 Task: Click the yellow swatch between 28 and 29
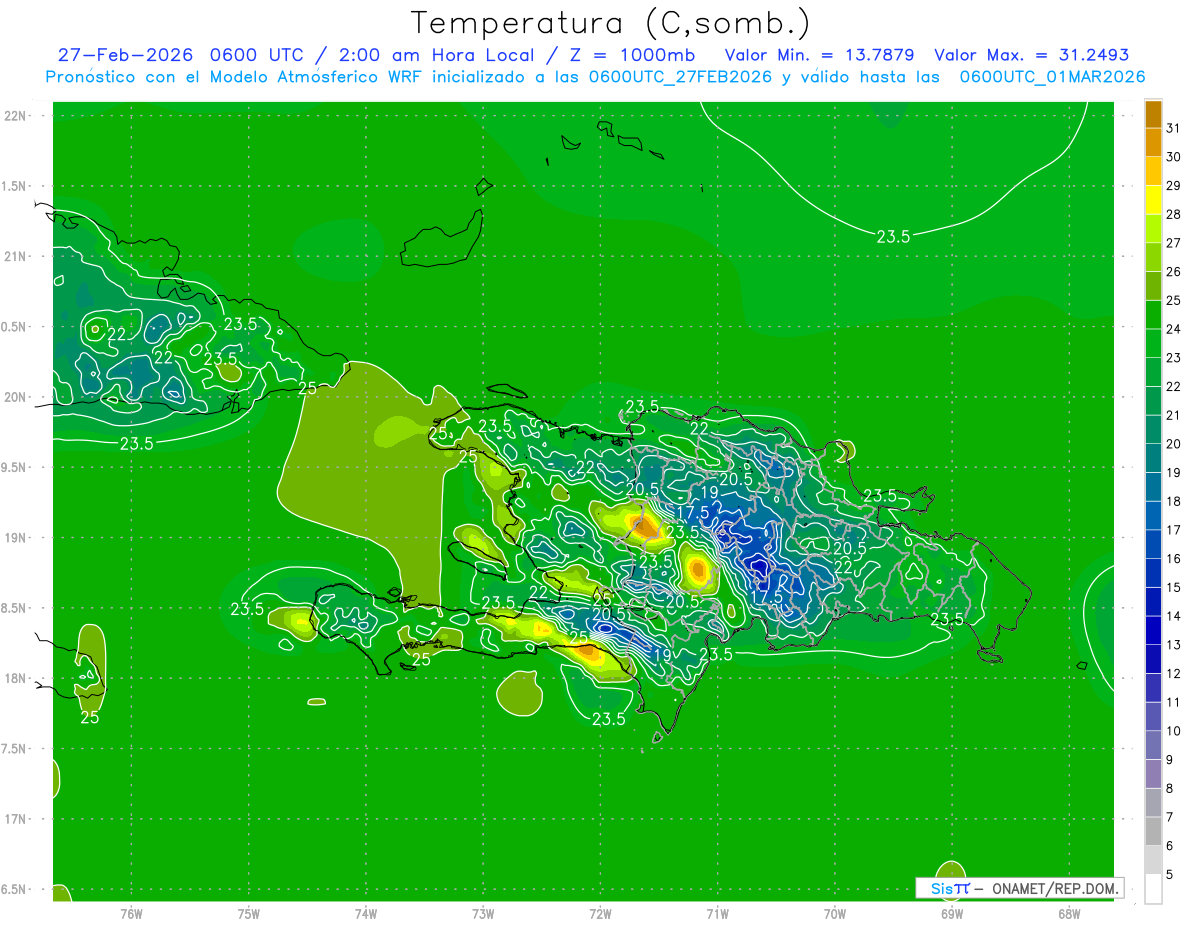click(1153, 200)
